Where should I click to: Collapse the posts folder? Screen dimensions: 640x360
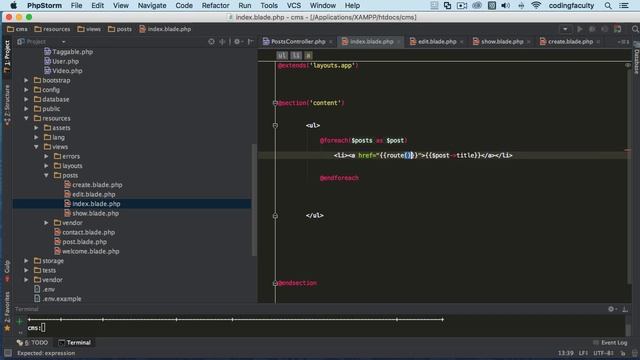click(x=46, y=176)
